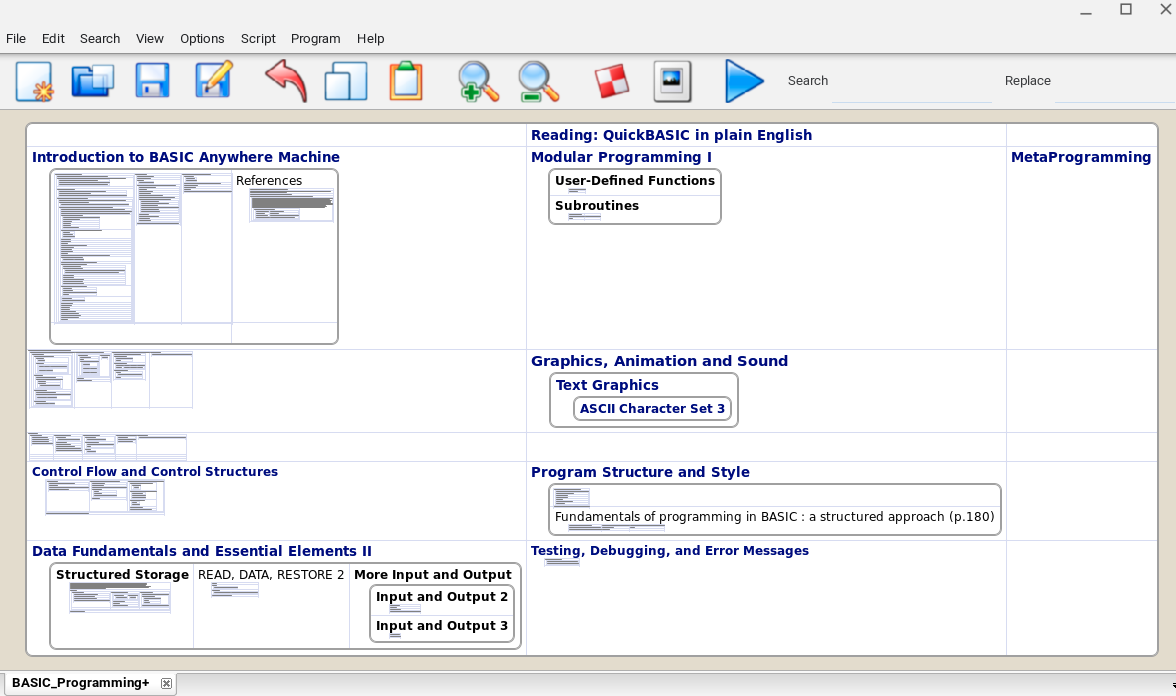
Task: Select the 'Input and Output 2' cell
Action: [x=442, y=597]
